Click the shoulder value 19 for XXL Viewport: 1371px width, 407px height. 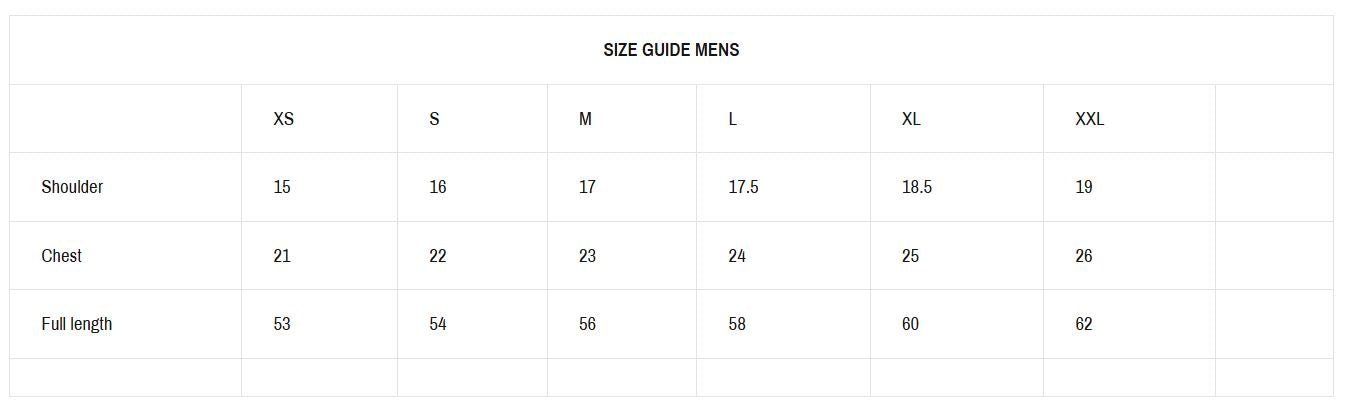point(1083,187)
